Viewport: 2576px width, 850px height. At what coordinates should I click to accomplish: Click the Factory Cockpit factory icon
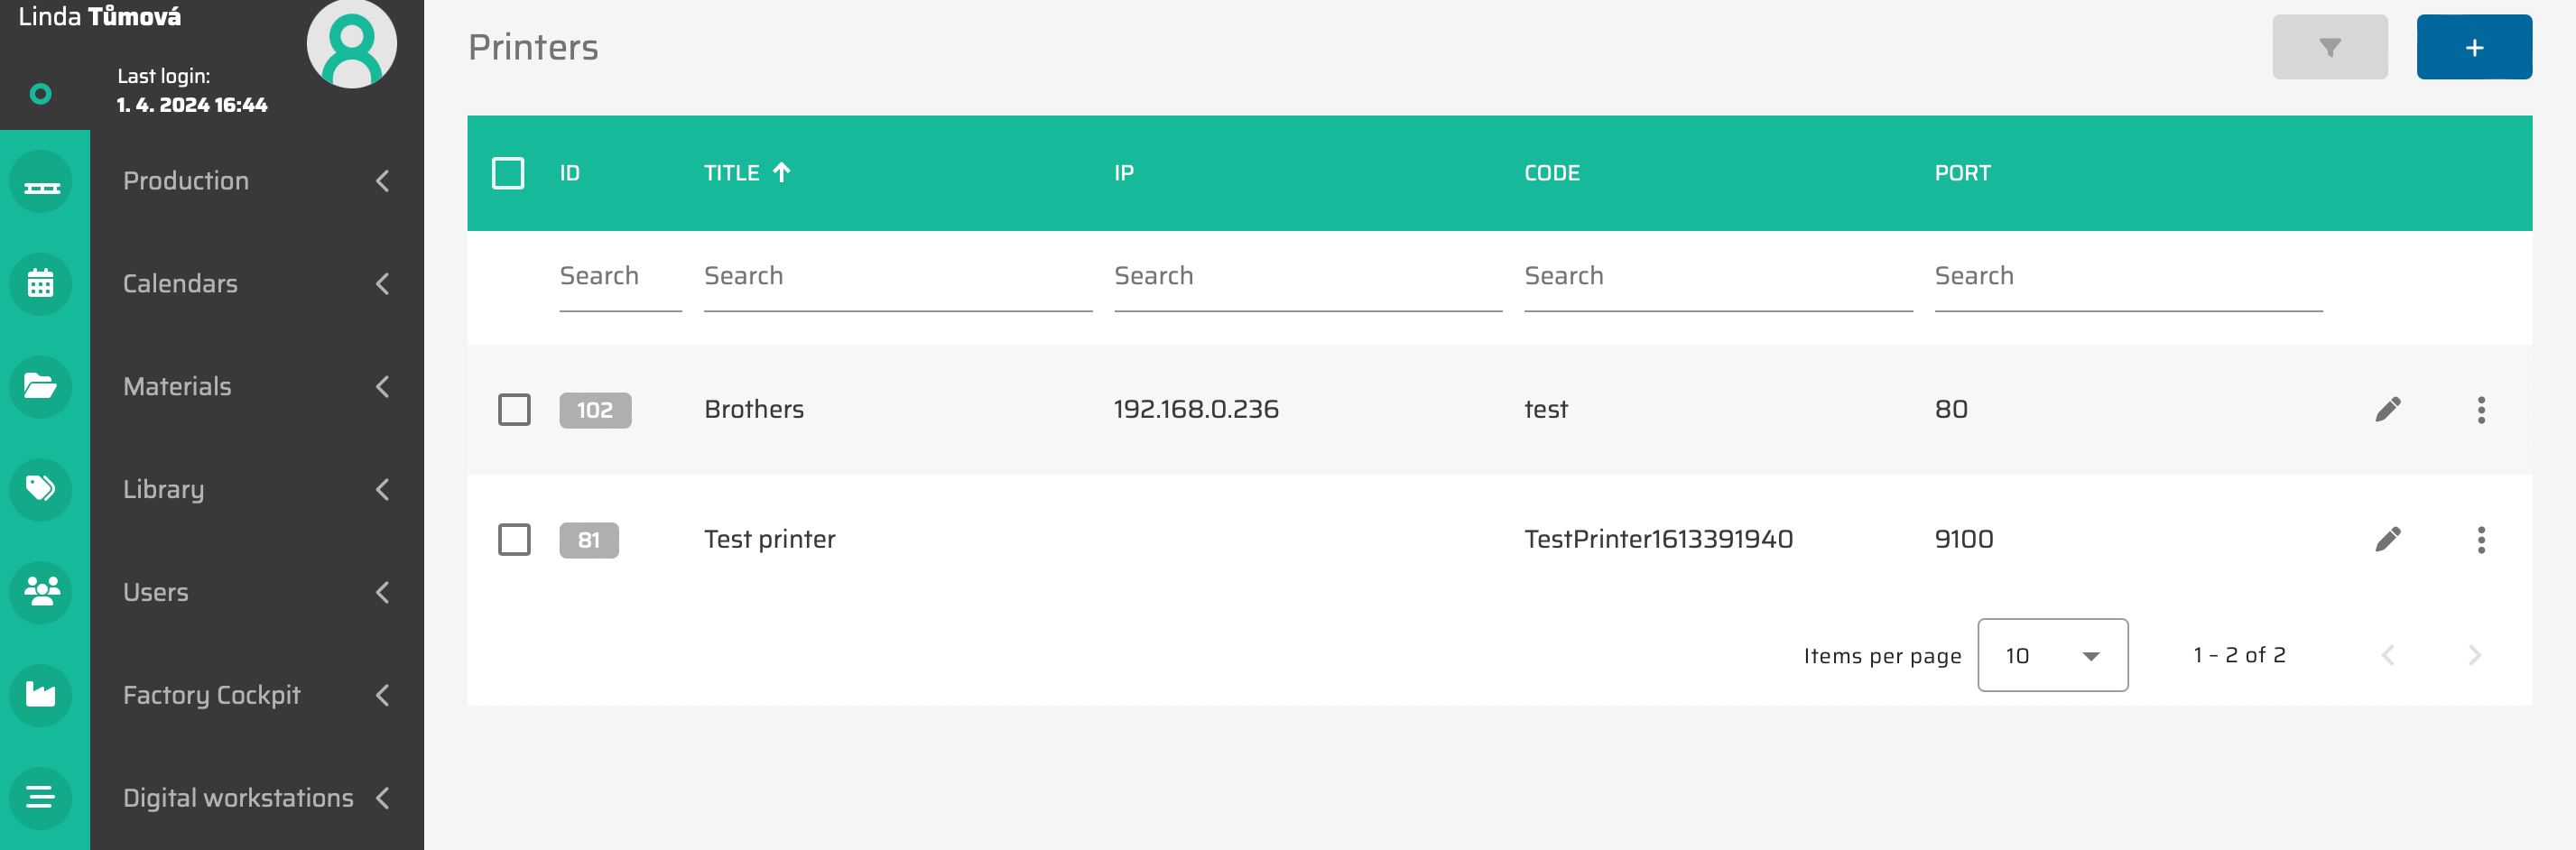click(x=41, y=694)
